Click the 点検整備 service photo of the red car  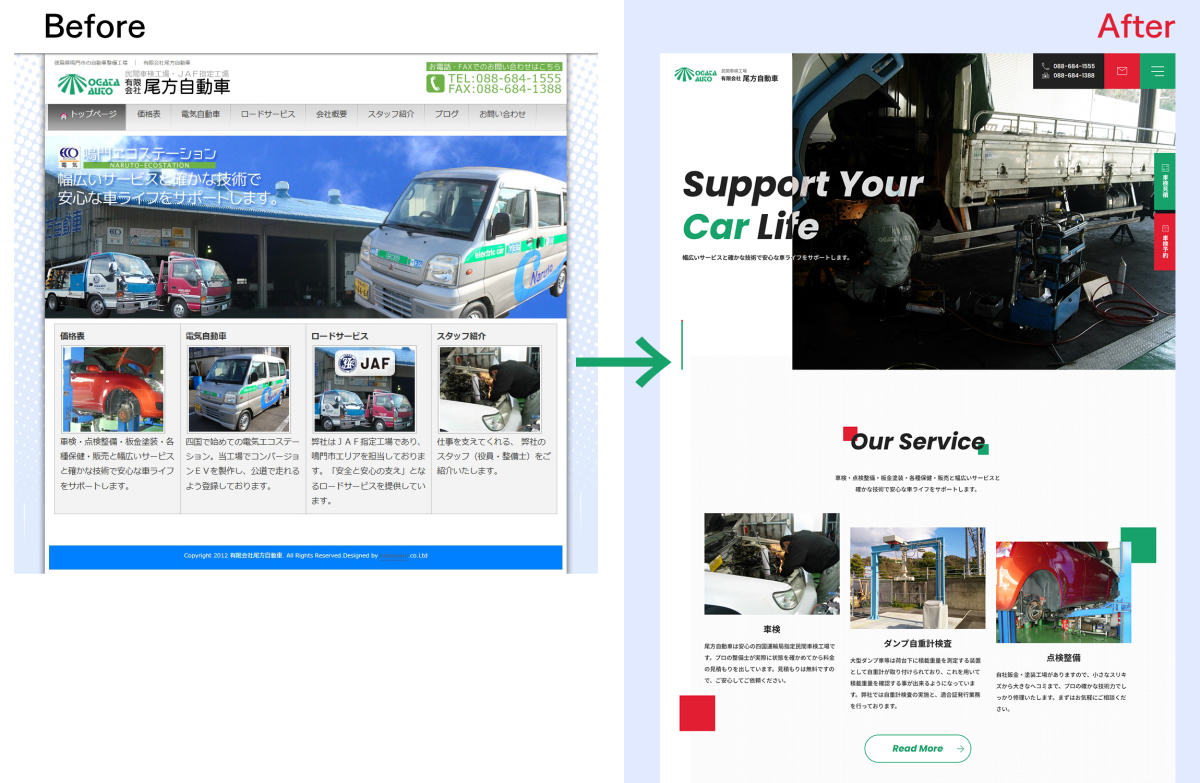[x=1064, y=592]
